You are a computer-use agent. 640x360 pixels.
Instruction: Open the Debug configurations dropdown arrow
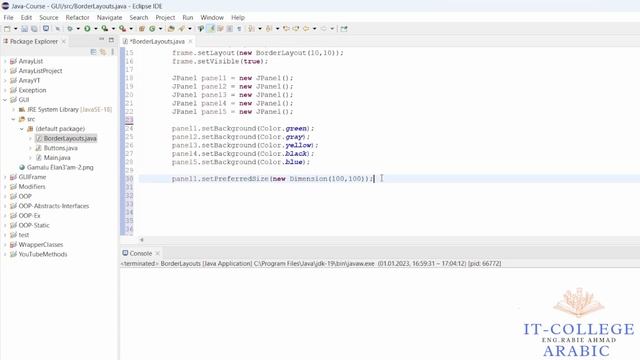78,29
